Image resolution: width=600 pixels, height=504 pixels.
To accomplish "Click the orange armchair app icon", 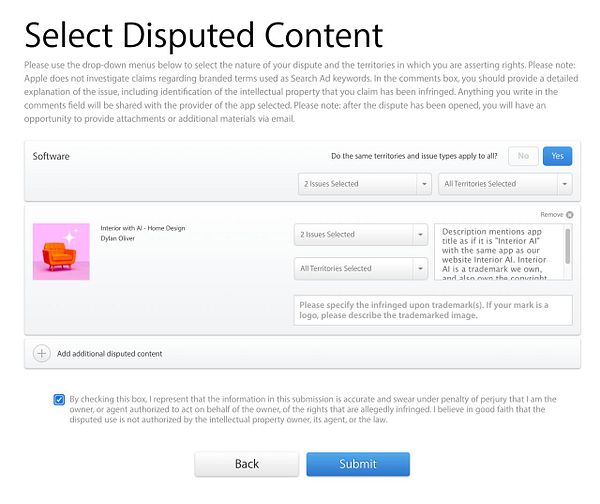I will tap(61, 251).
